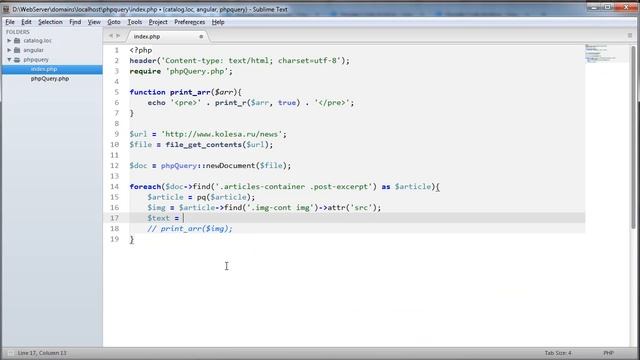This screenshot has width=640, height=360.
Task: Open the Find menu
Action: point(75,22)
